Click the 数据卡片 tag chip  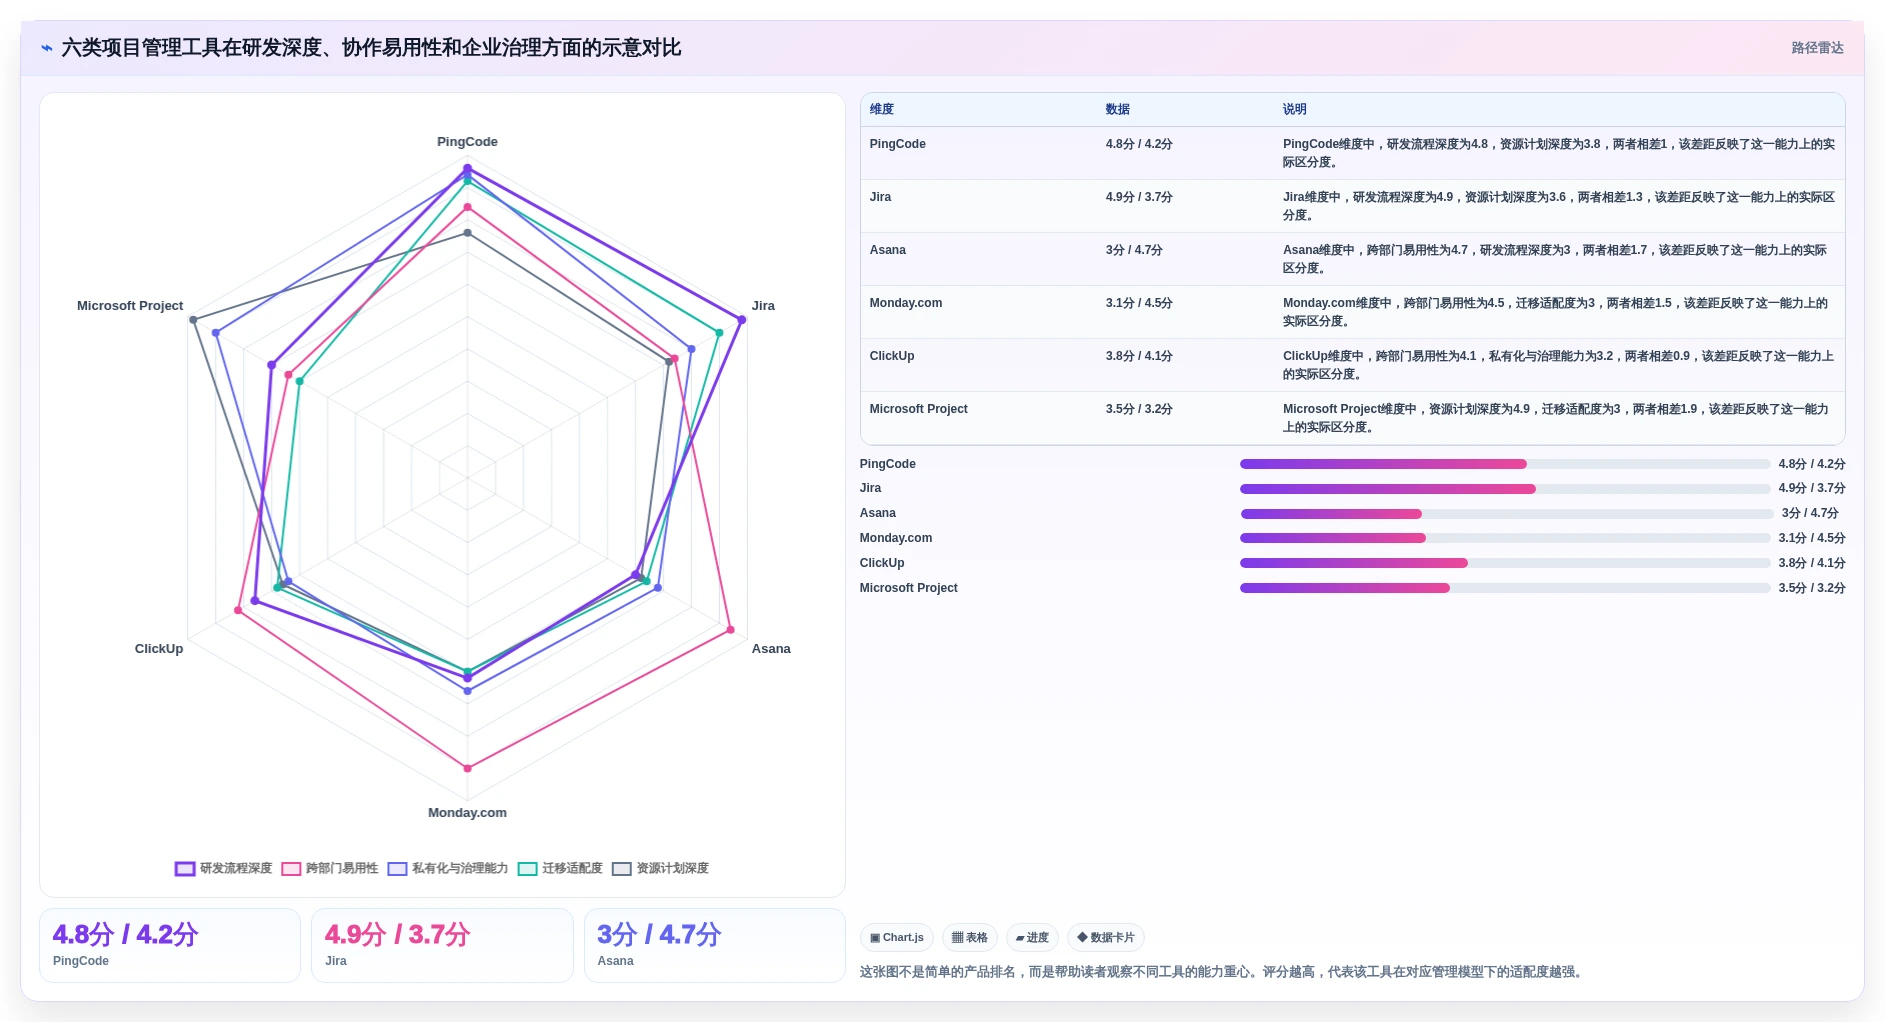pos(1106,937)
